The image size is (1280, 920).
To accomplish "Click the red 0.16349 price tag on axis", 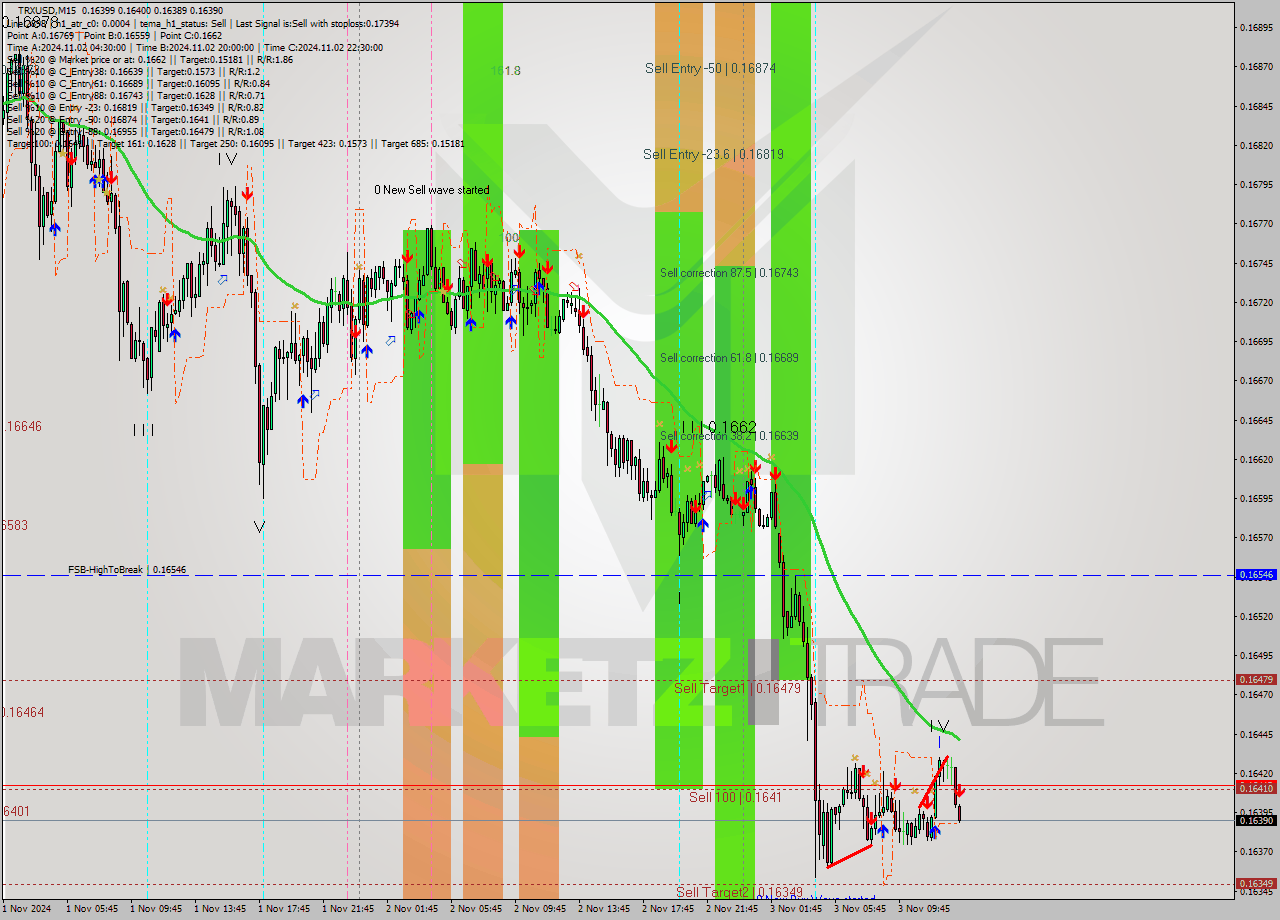I will coord(1256,884).
